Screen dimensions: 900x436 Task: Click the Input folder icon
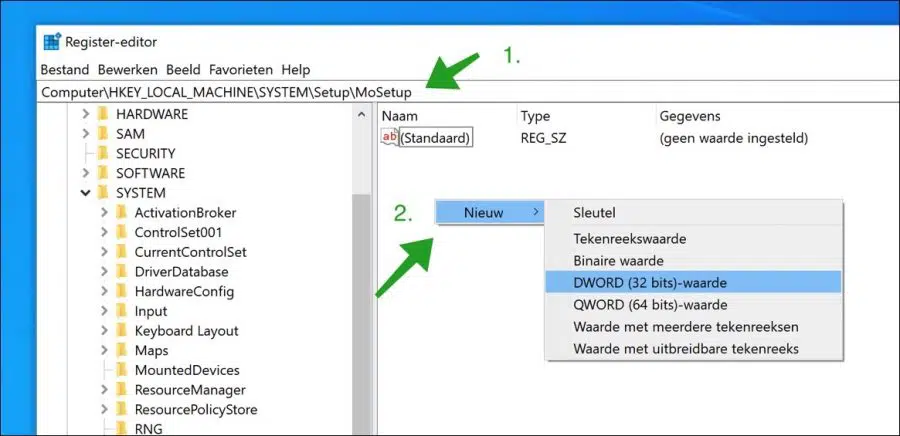(x=122, y=312)
